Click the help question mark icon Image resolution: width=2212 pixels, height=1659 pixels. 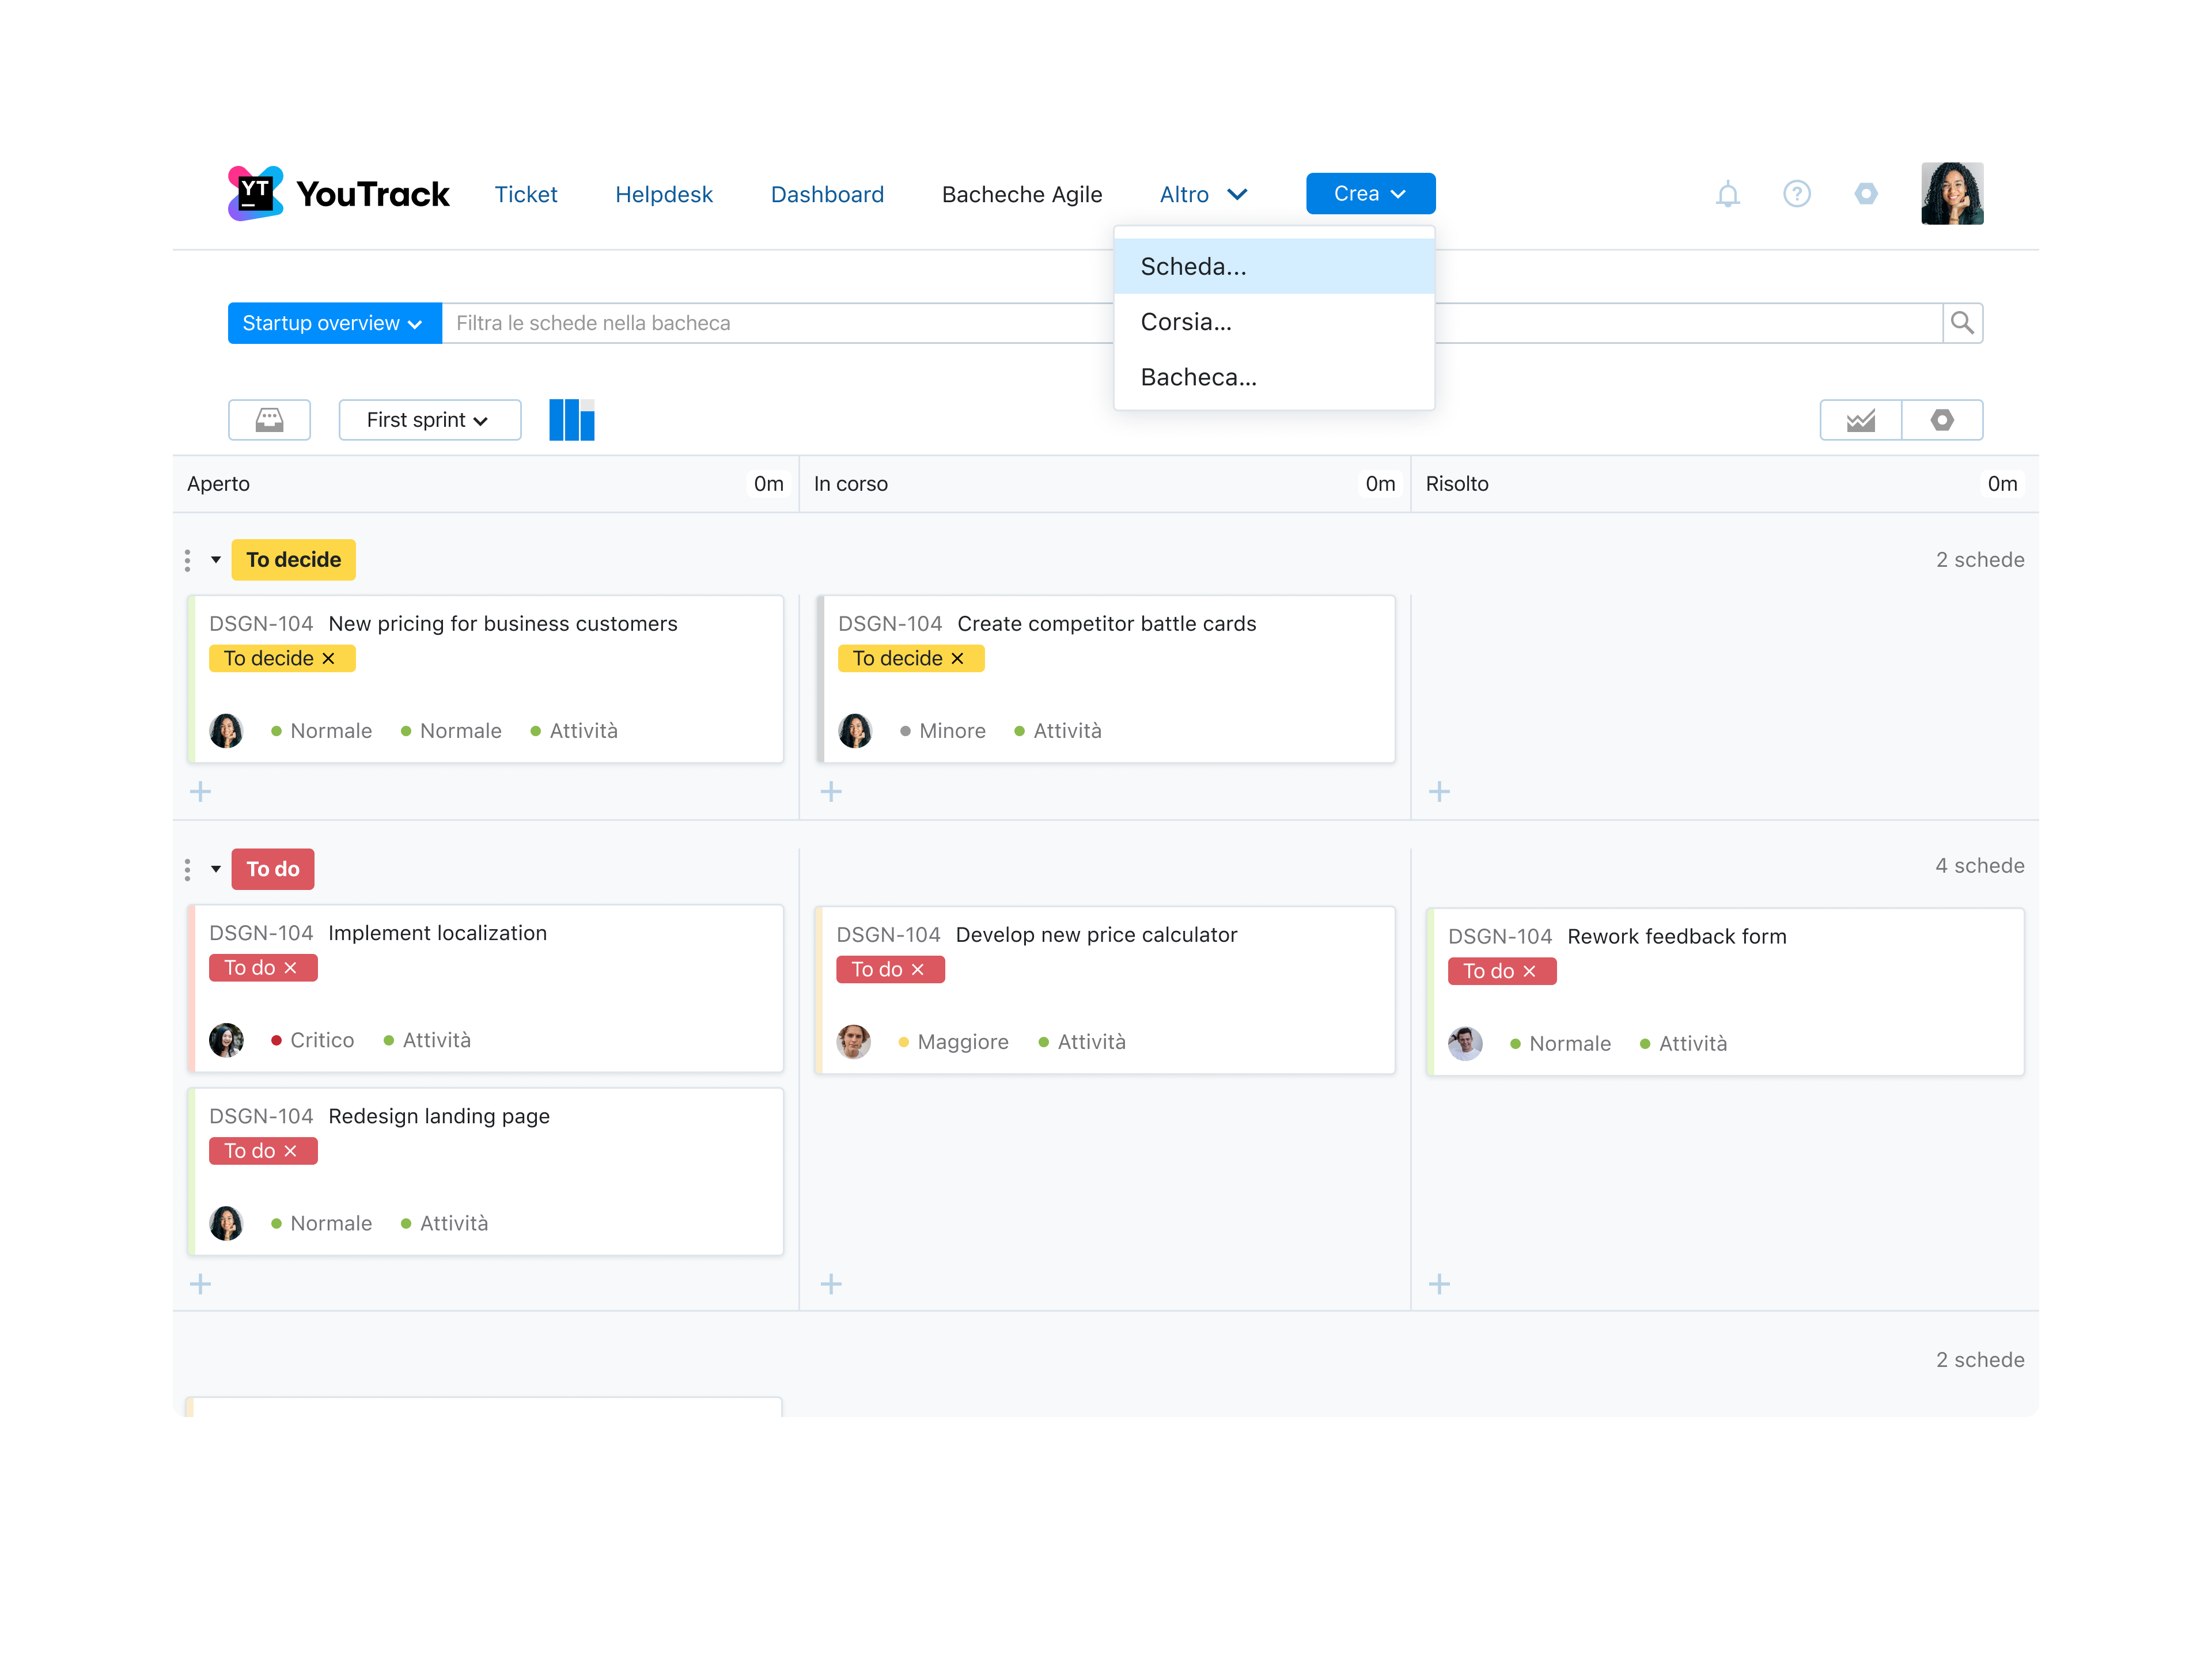pyautogui.click(x=1797, y=193)
